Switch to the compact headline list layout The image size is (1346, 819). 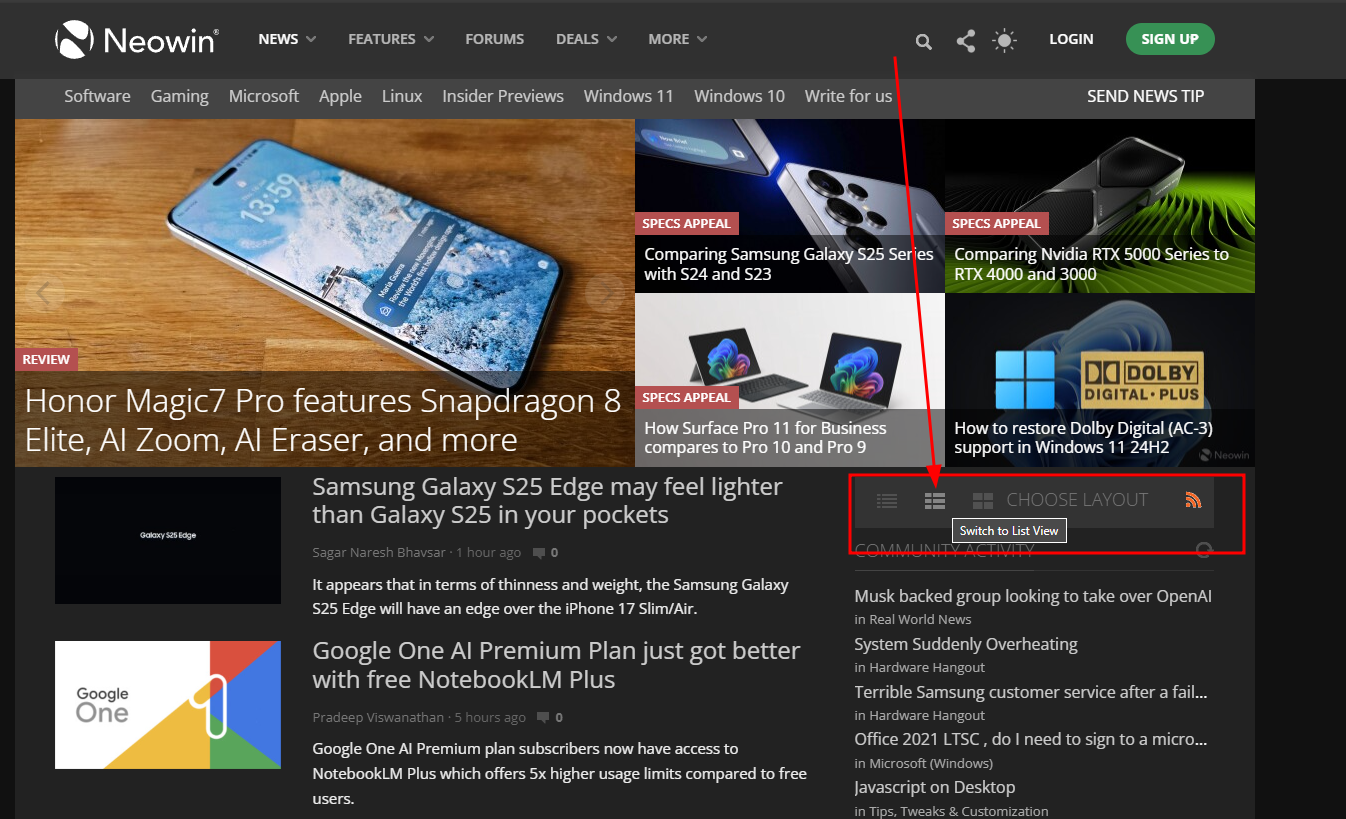pos(887,501)
